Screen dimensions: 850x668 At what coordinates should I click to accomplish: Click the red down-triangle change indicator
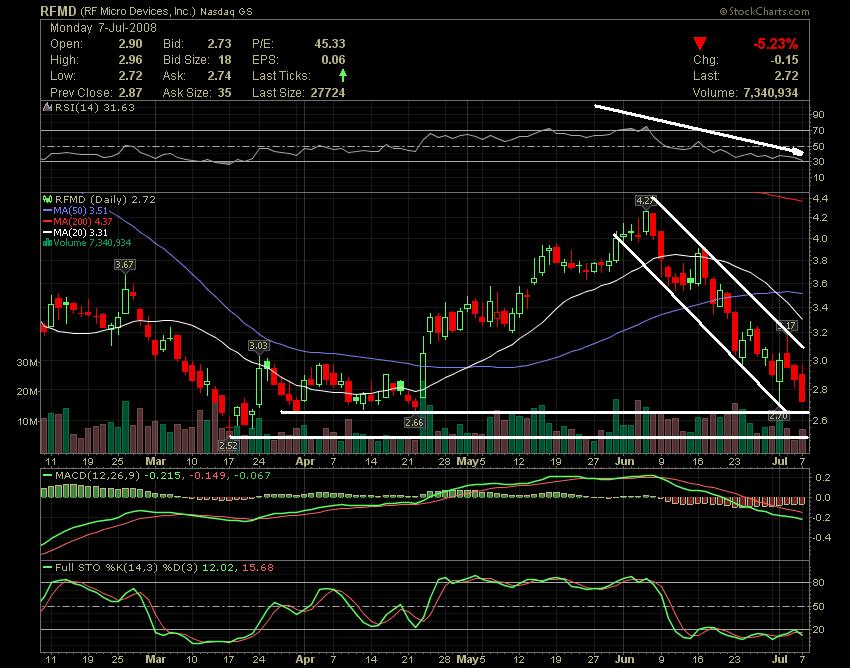click(700, 43)
